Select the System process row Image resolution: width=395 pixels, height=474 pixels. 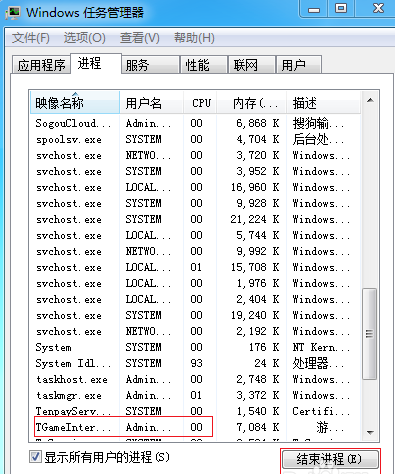pyautogui.click(x=195, y=347)
